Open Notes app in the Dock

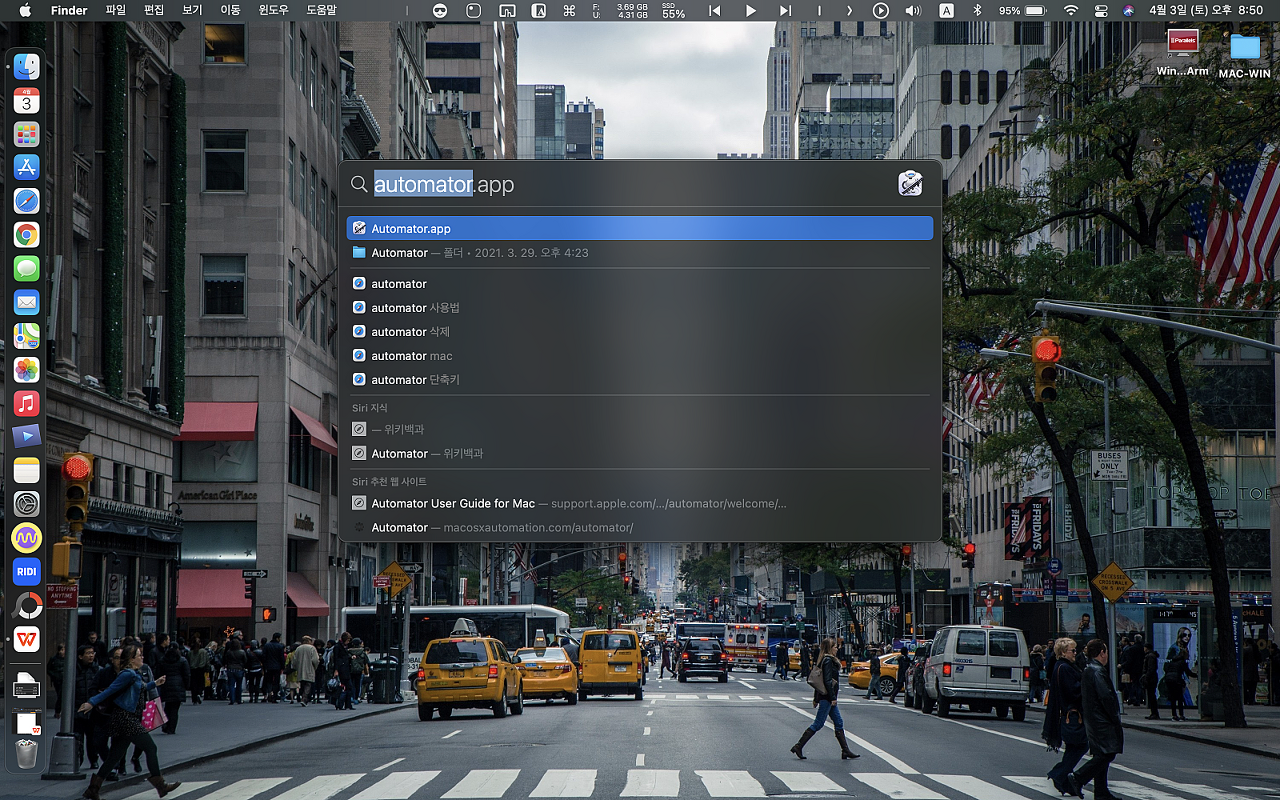(x=27, y=470)
